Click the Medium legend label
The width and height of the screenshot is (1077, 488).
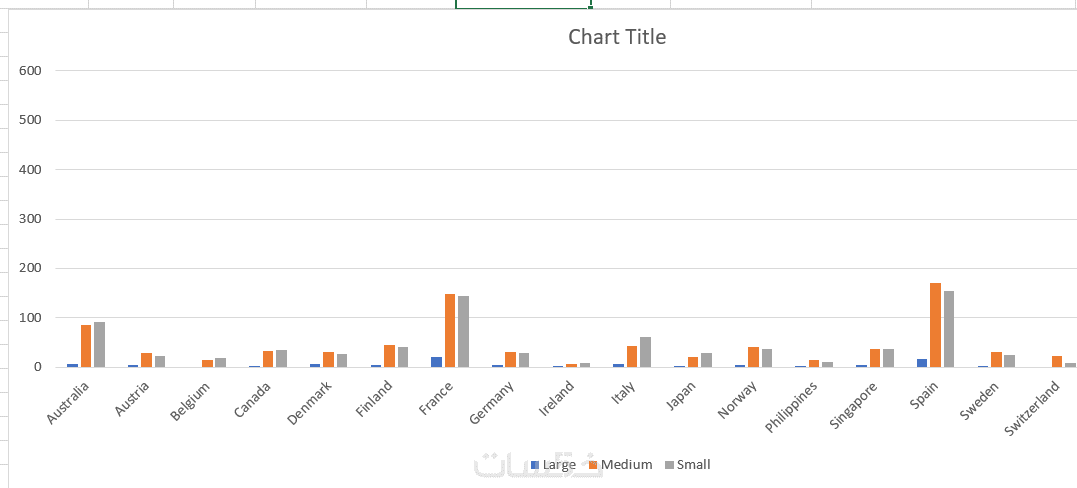626,465
